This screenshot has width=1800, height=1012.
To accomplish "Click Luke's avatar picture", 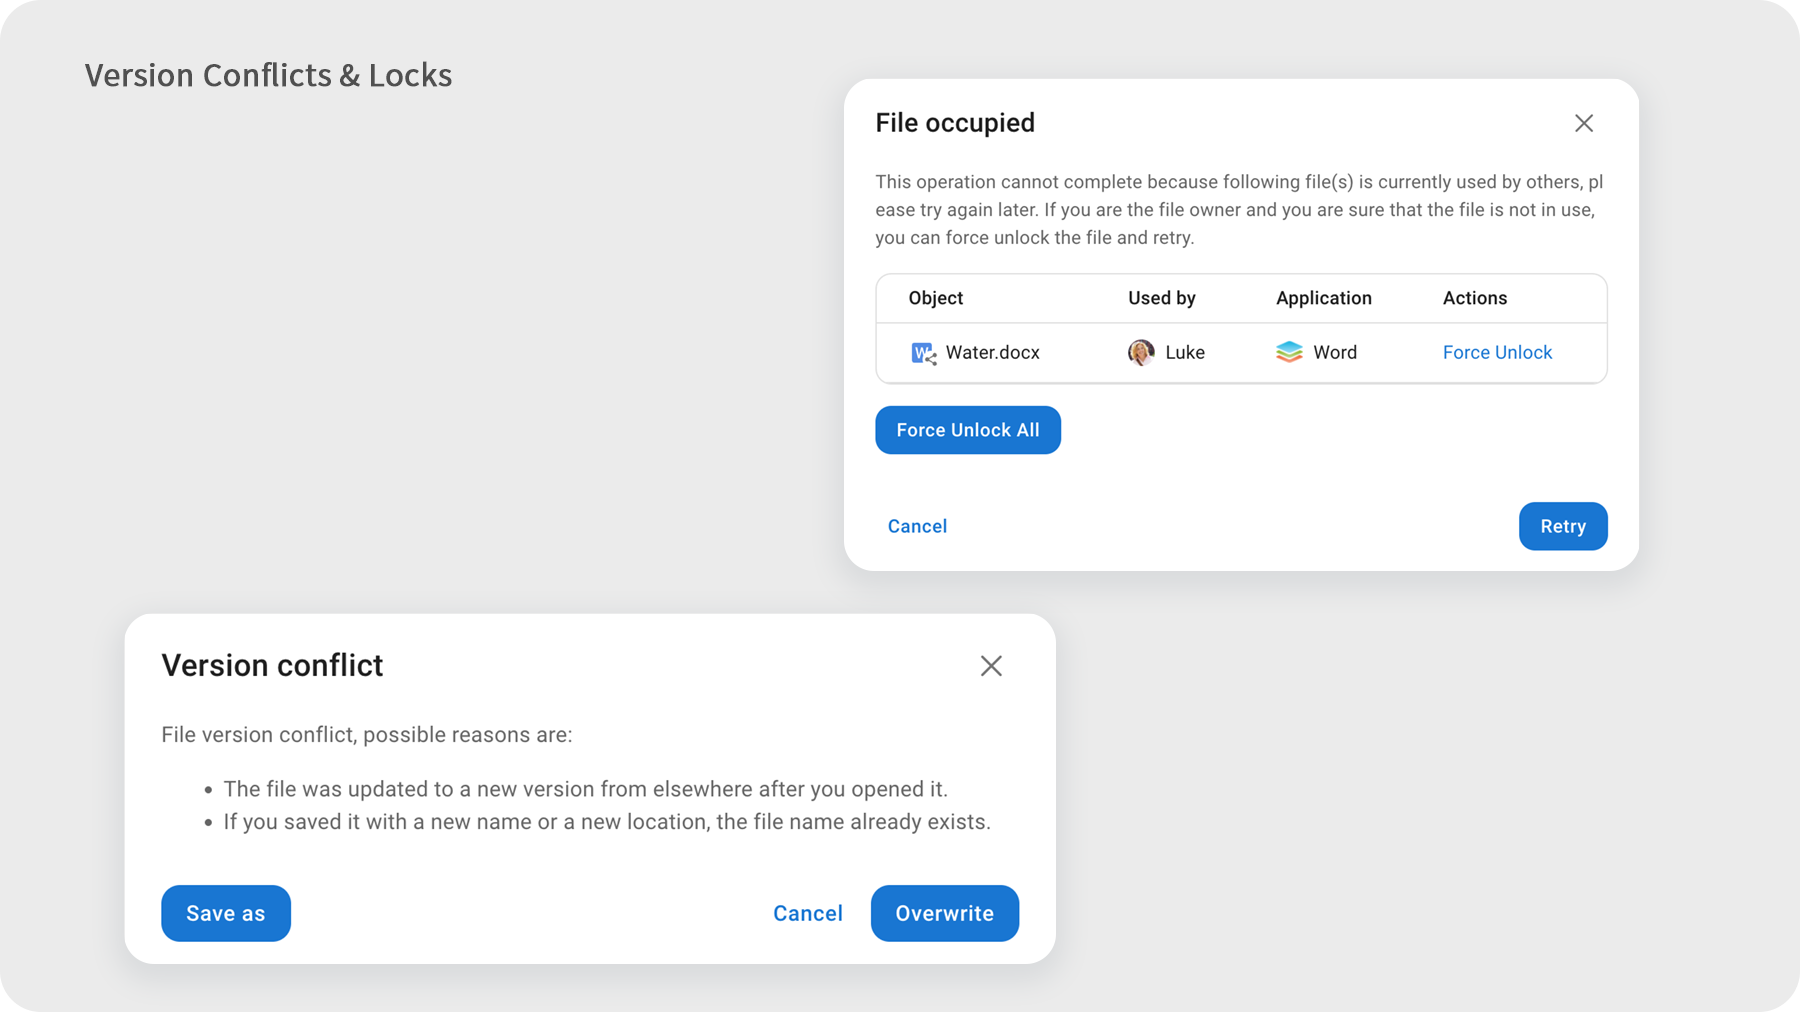I will click(x=1141, y=352).
